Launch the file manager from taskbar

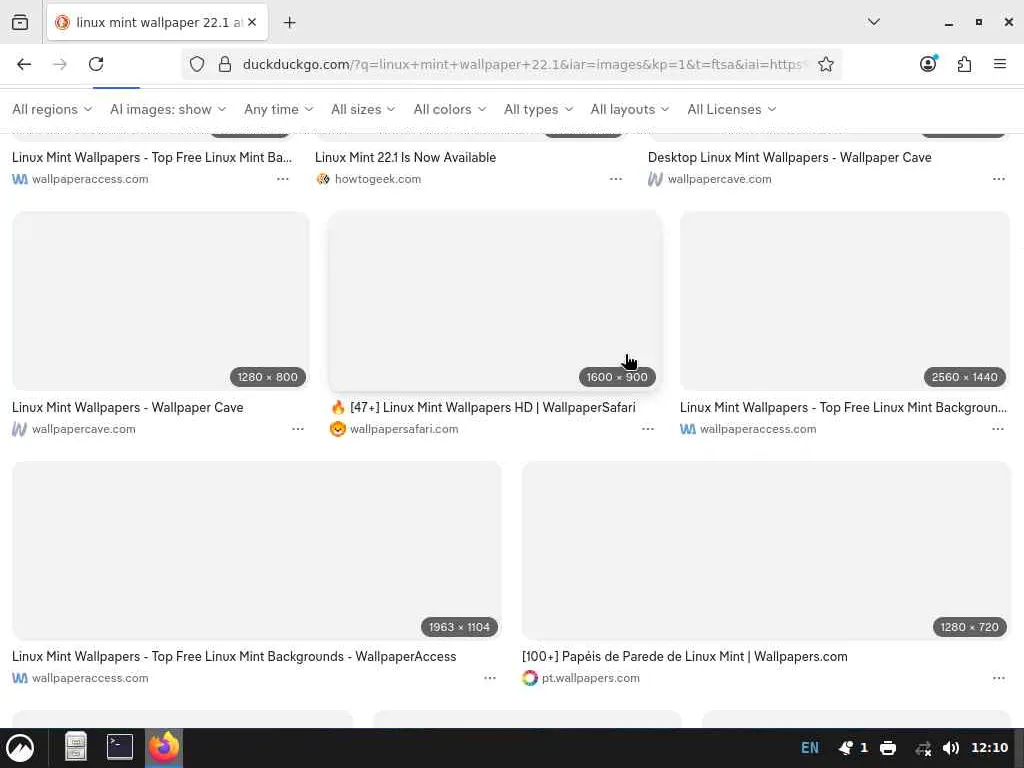coord(76,747)
